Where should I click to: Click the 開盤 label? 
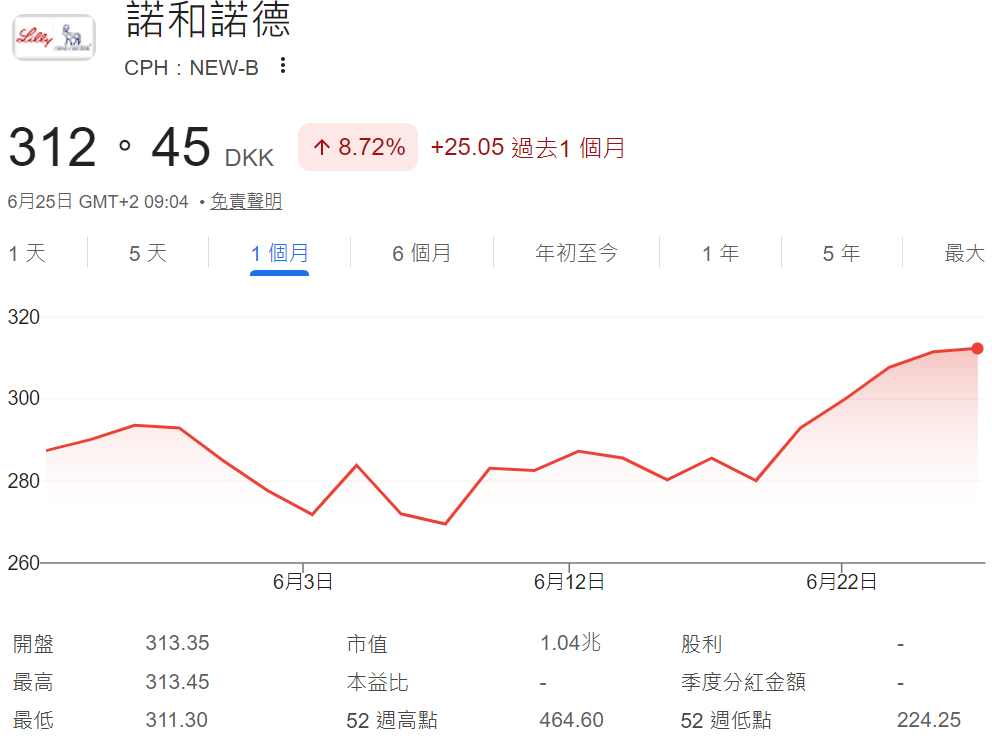[x=34, y=644]
